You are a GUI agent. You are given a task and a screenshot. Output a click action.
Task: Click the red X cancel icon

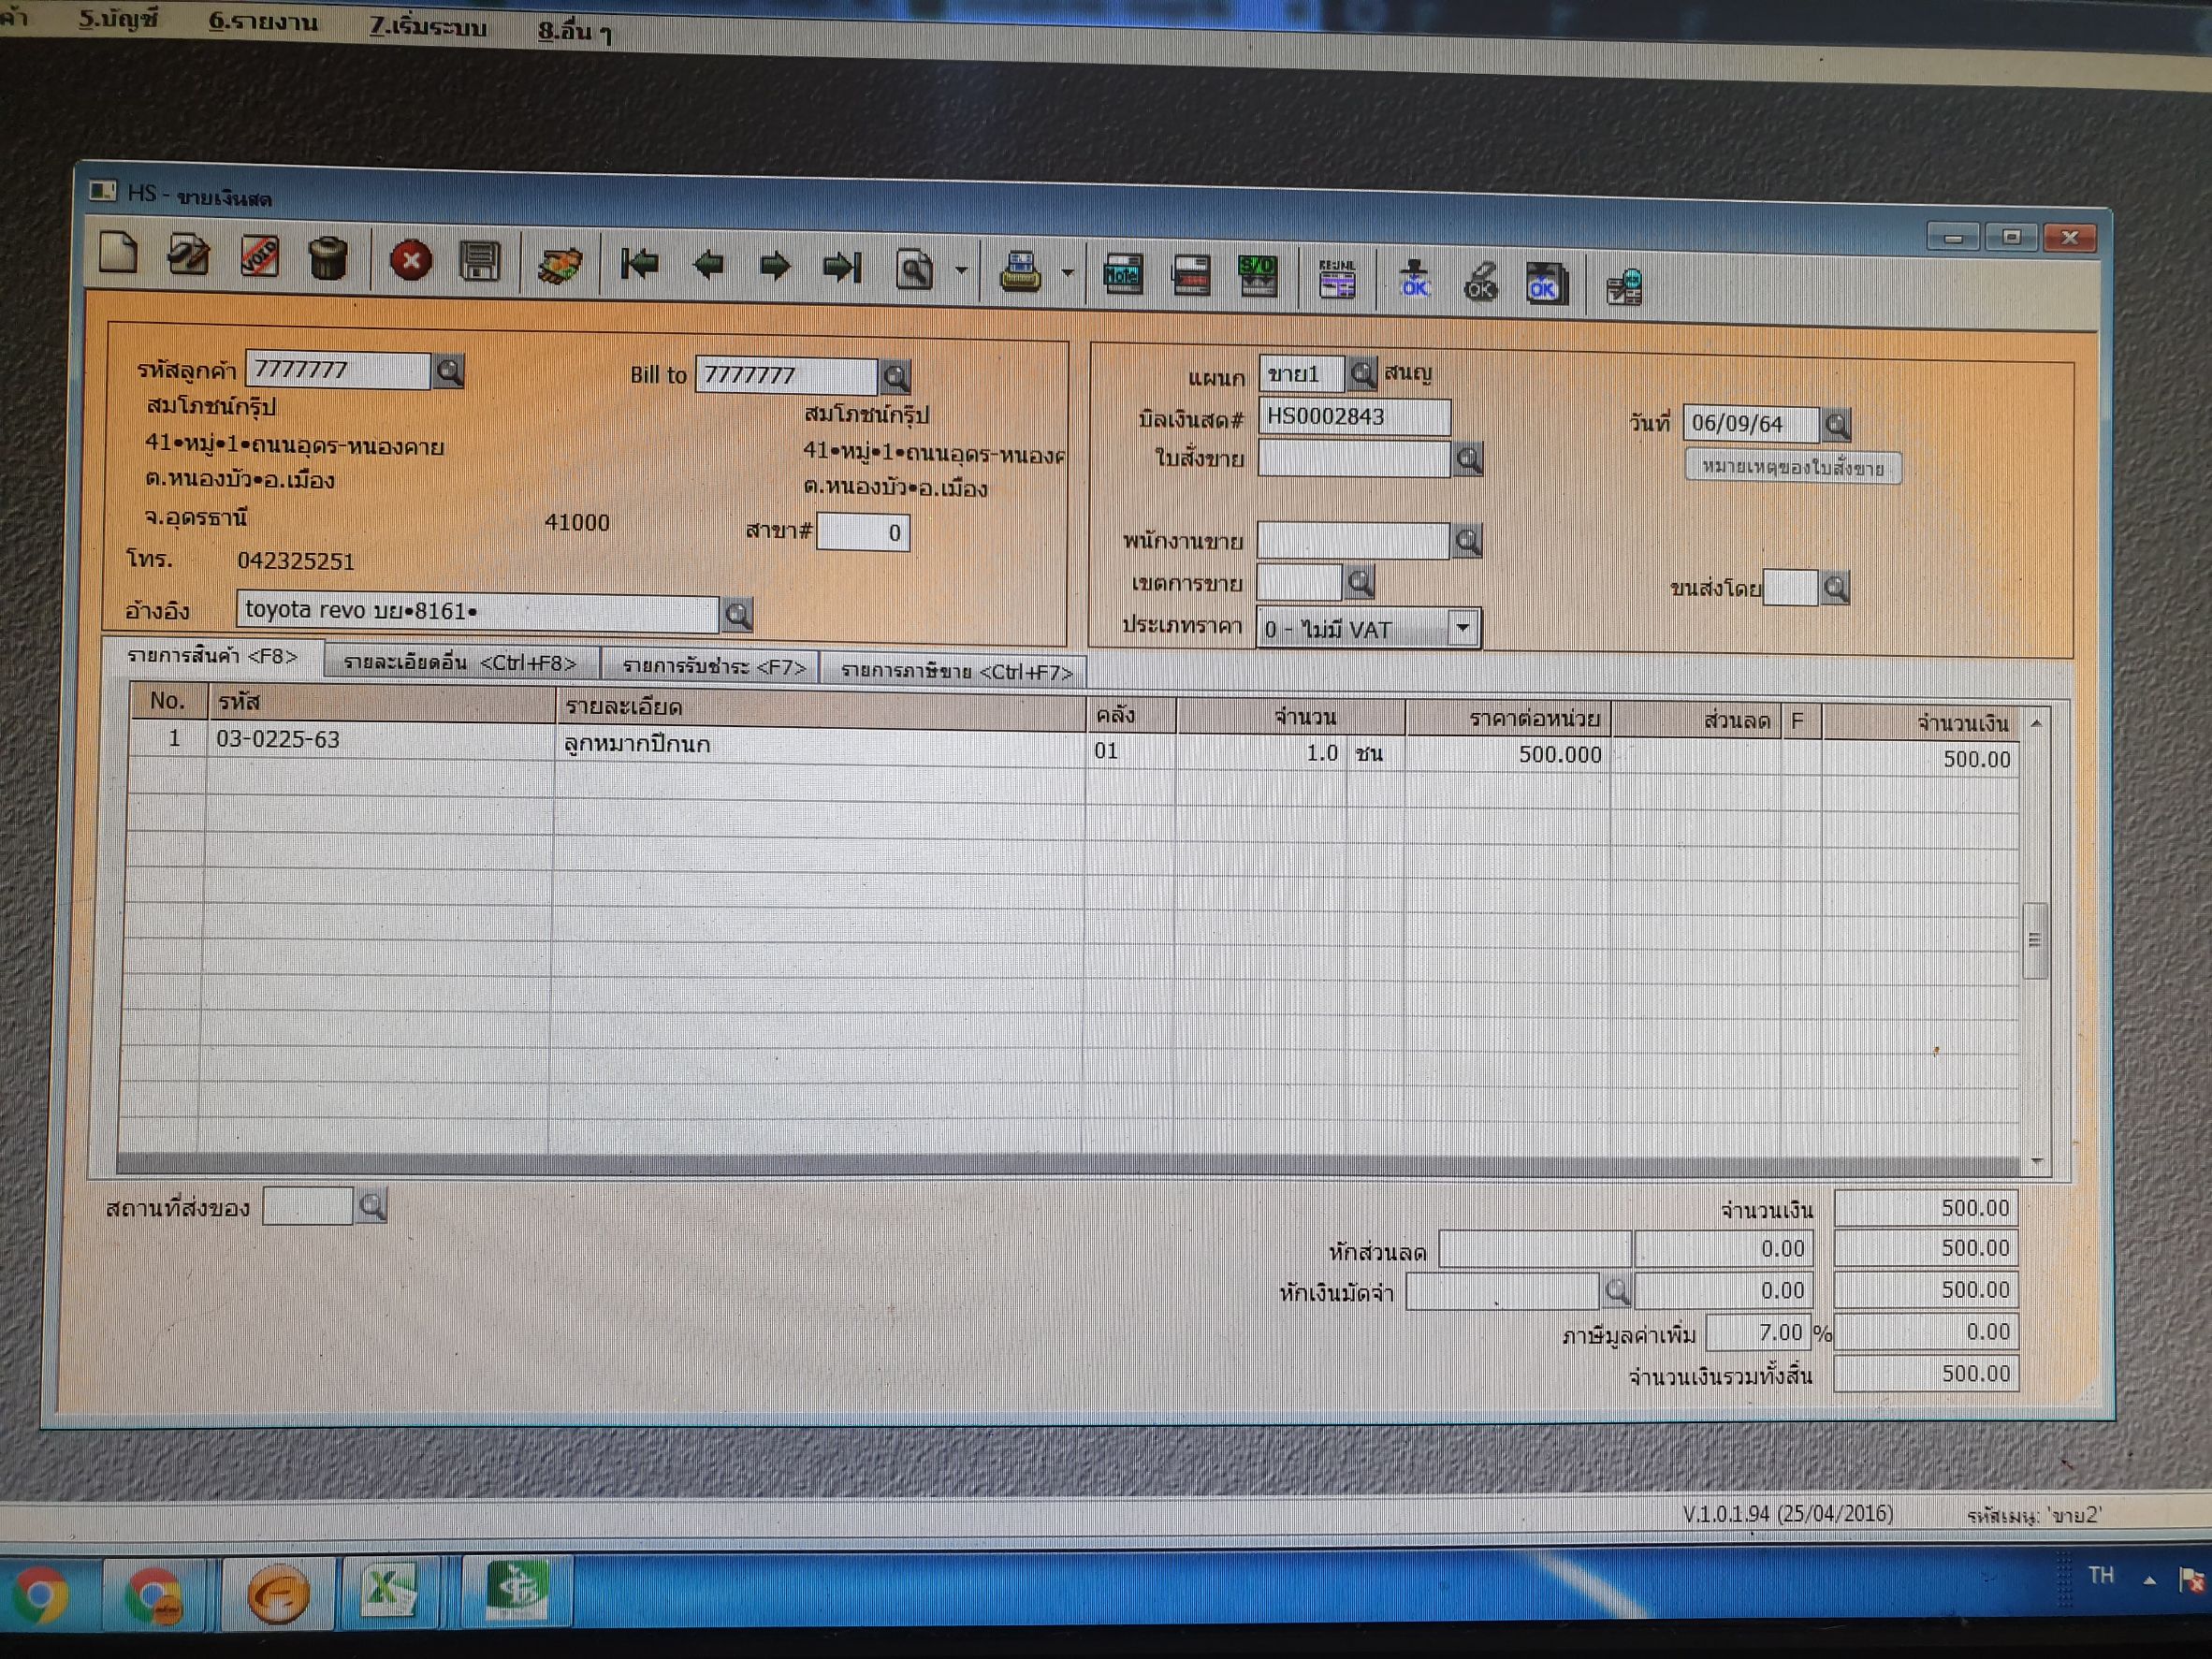point(410,261)
